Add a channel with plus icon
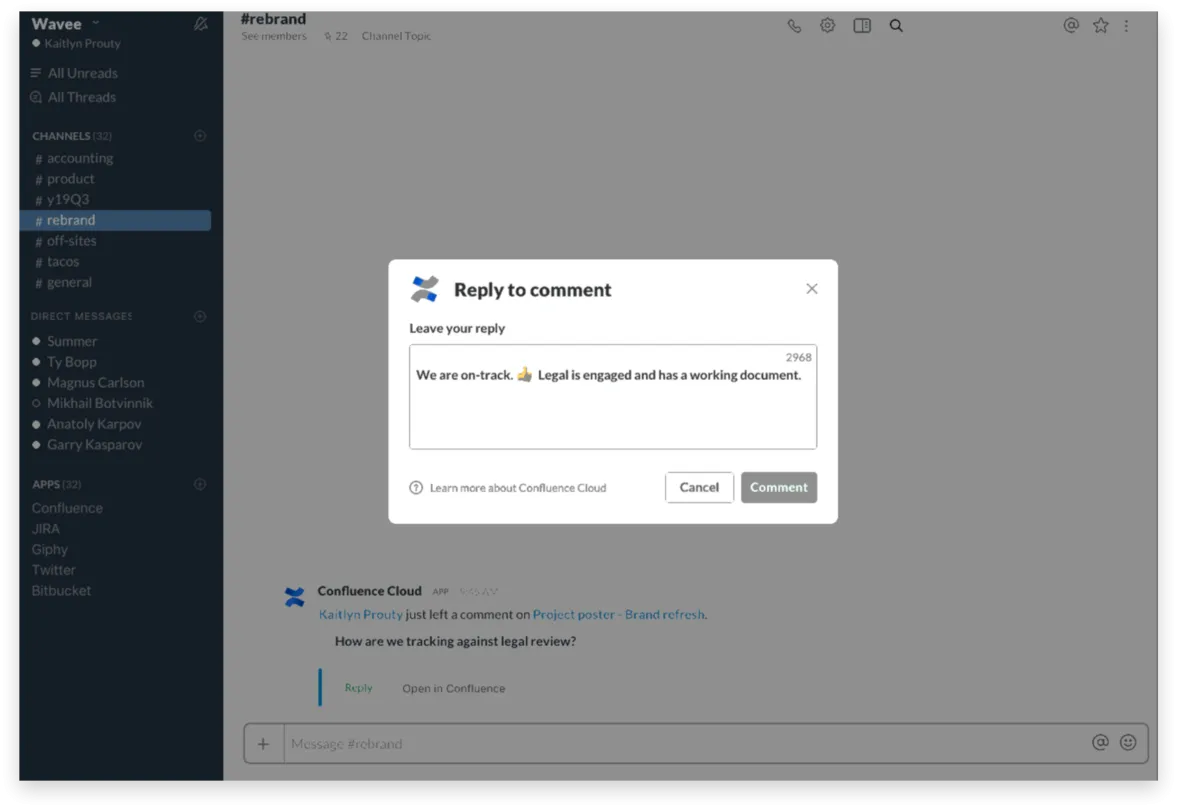 [x=200, y=136]
